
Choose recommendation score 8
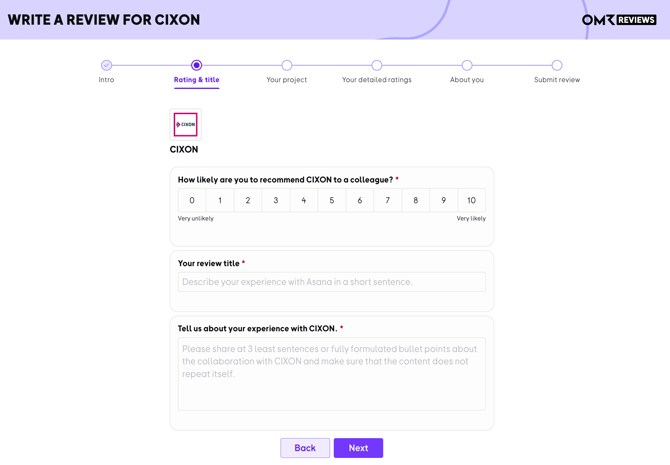pos(415,200)
